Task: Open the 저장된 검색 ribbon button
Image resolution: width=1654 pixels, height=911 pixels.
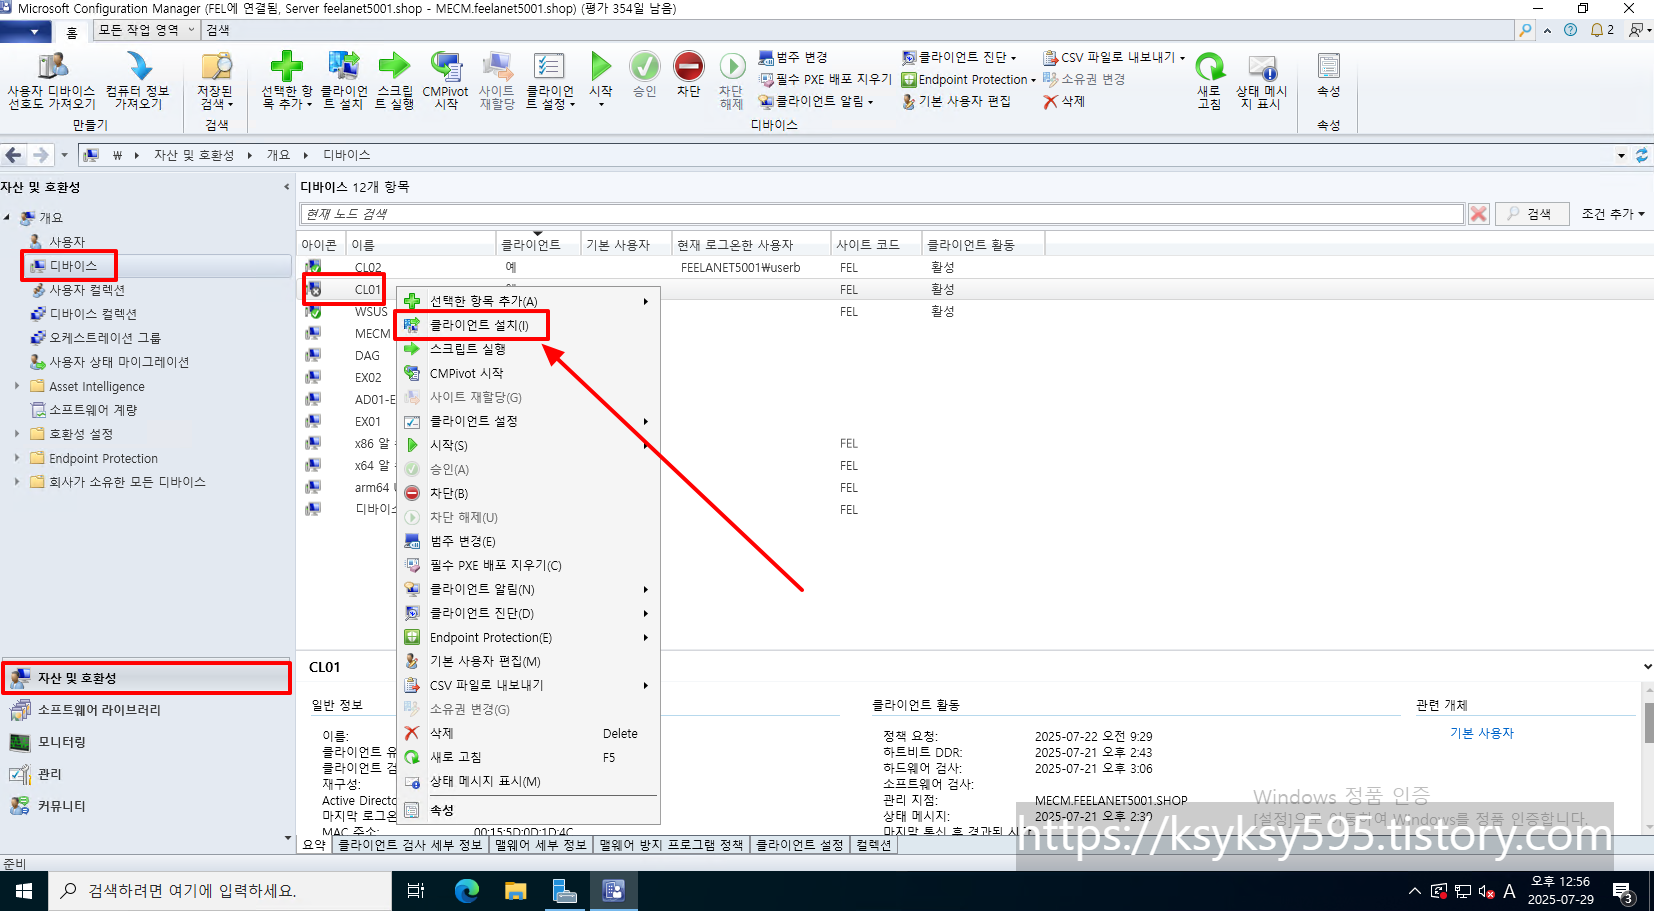Action: [215, 81]
